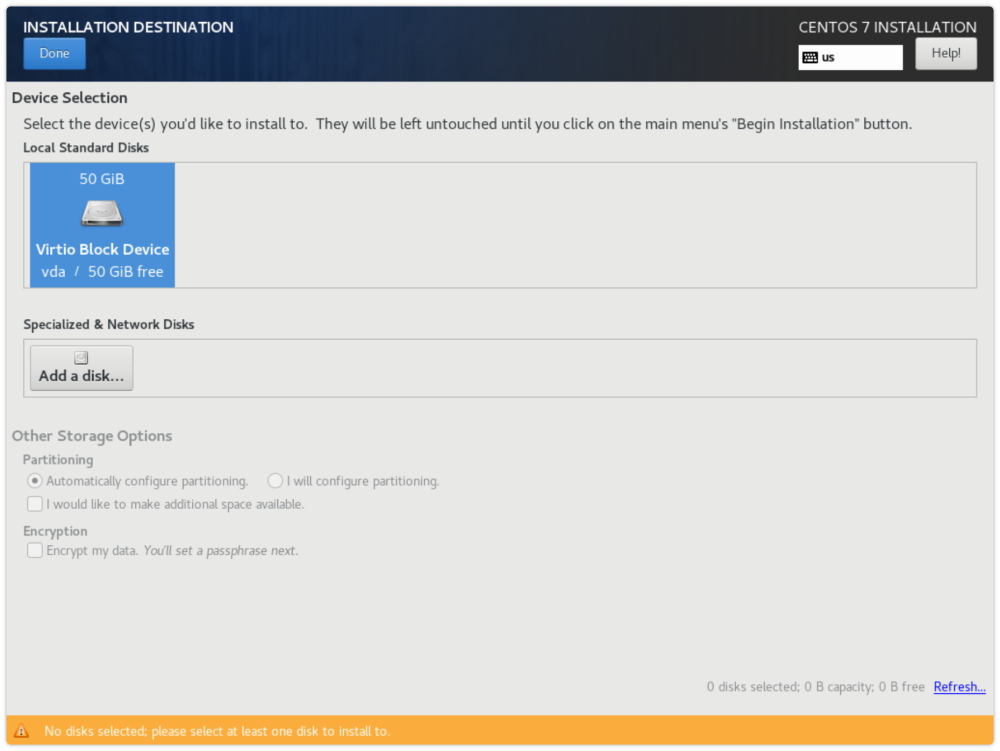Viewport: 1000px width, 751px height.
Task: Open the Refresh... link
Action: coord(959,687)
